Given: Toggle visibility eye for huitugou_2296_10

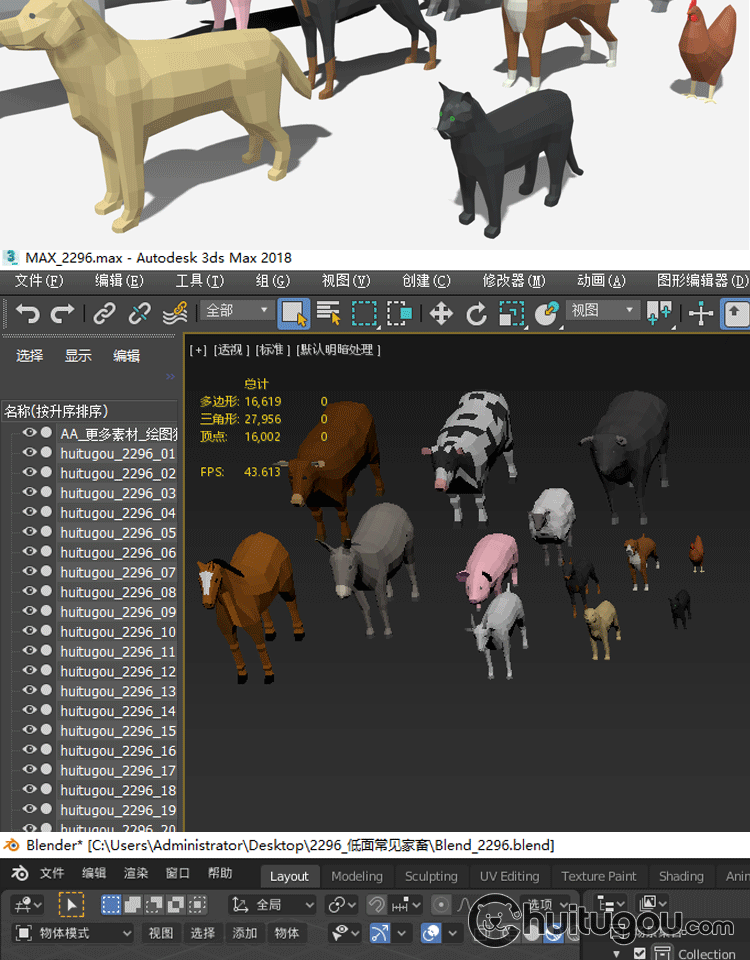Looking at the screenshot, I should [30, 631].
